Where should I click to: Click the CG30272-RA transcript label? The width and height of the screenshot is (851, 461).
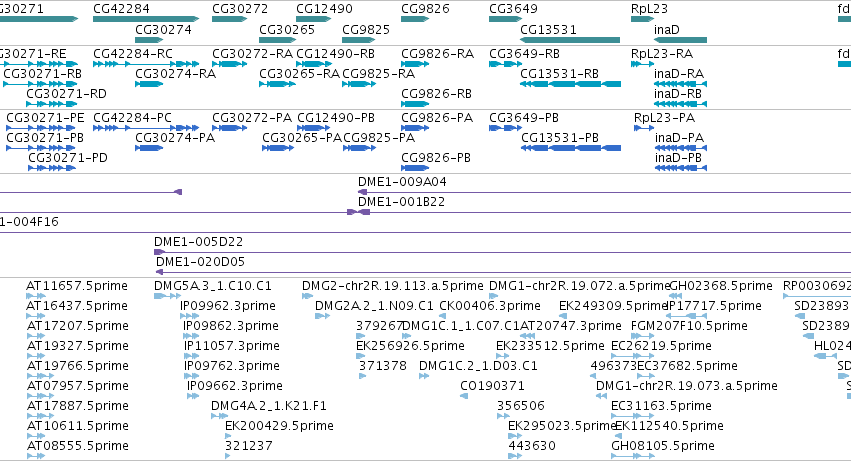pyautogui.click(x=252, y=54)
